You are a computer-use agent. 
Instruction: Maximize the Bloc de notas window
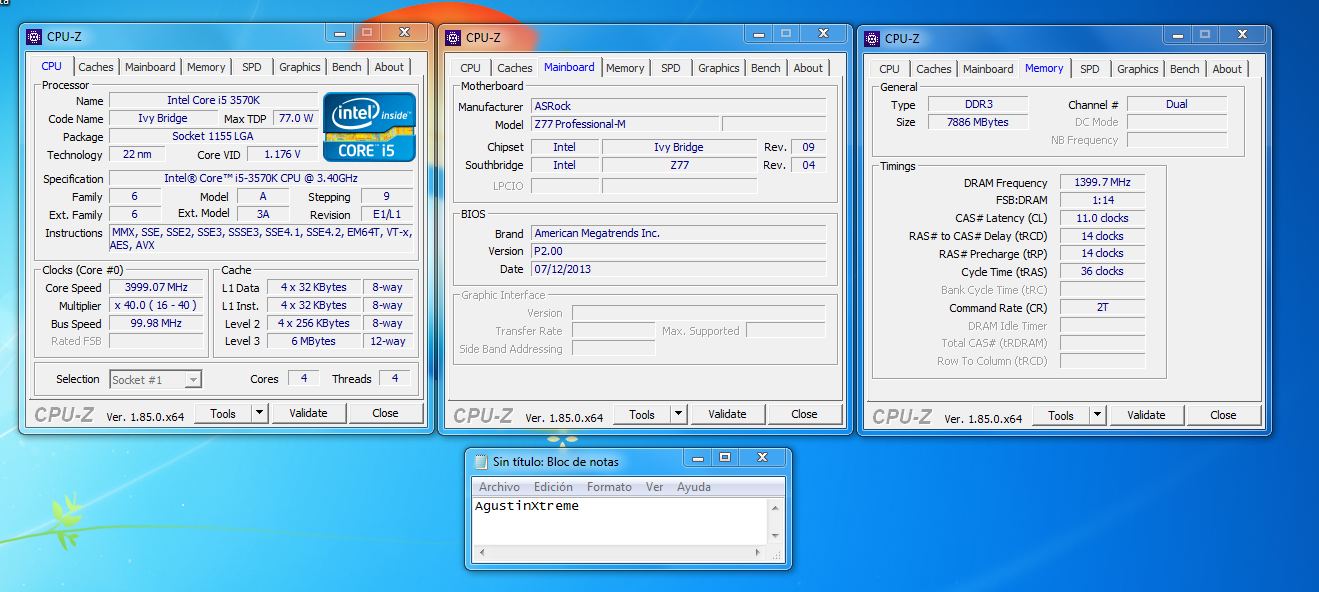coord(725,458)
